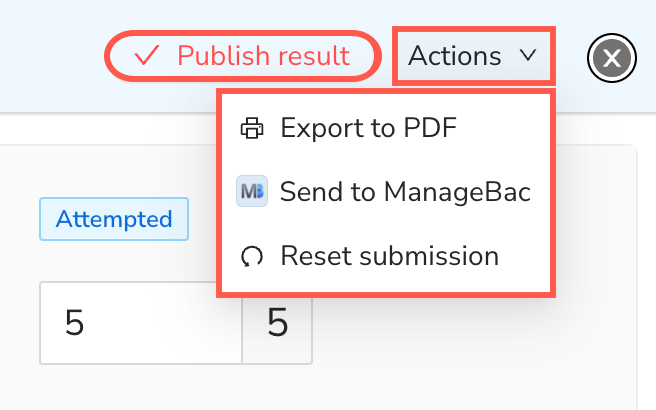Select Send to ManageBac menu entry
Image resolution: width=656 pixels, height=410 pixels.
point(386,192)
